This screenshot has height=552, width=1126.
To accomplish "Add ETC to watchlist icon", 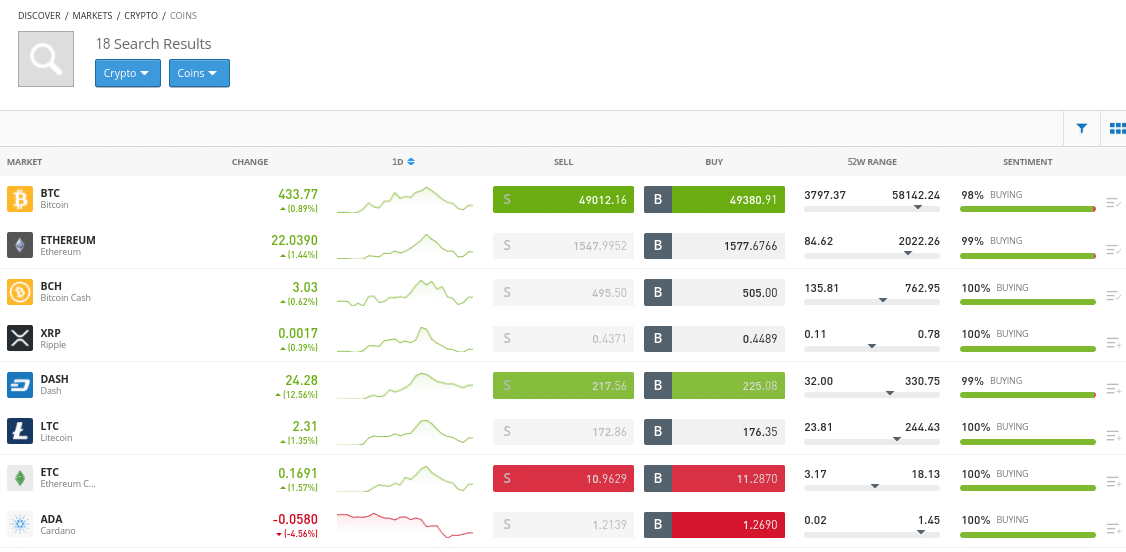I will [1114, 482].
